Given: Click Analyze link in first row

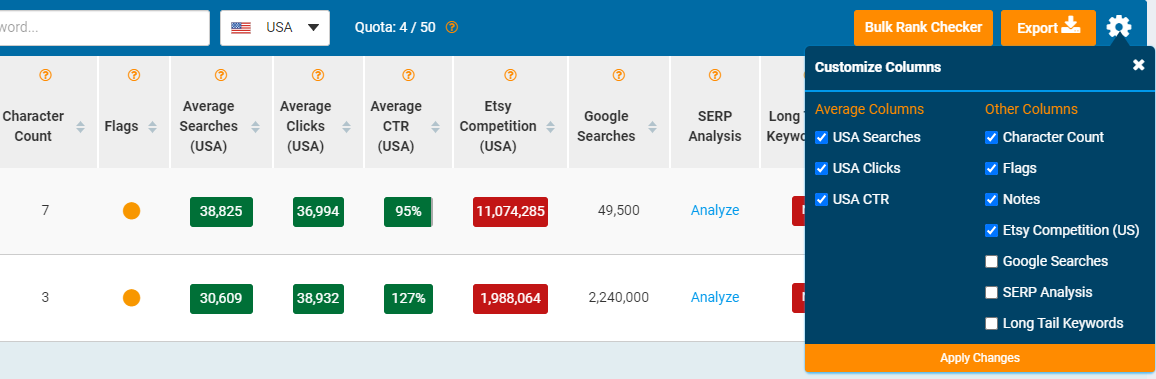Looking at the screenshot, I should point(714,211).
